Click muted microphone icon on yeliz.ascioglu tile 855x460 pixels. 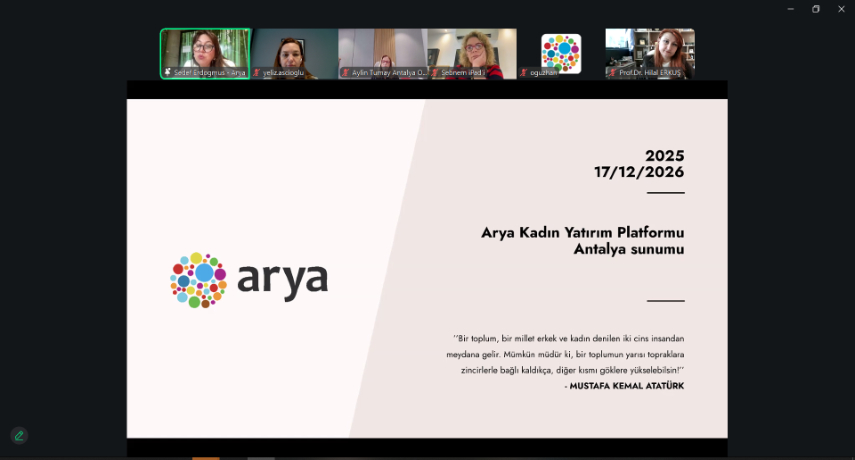(257, 73)
